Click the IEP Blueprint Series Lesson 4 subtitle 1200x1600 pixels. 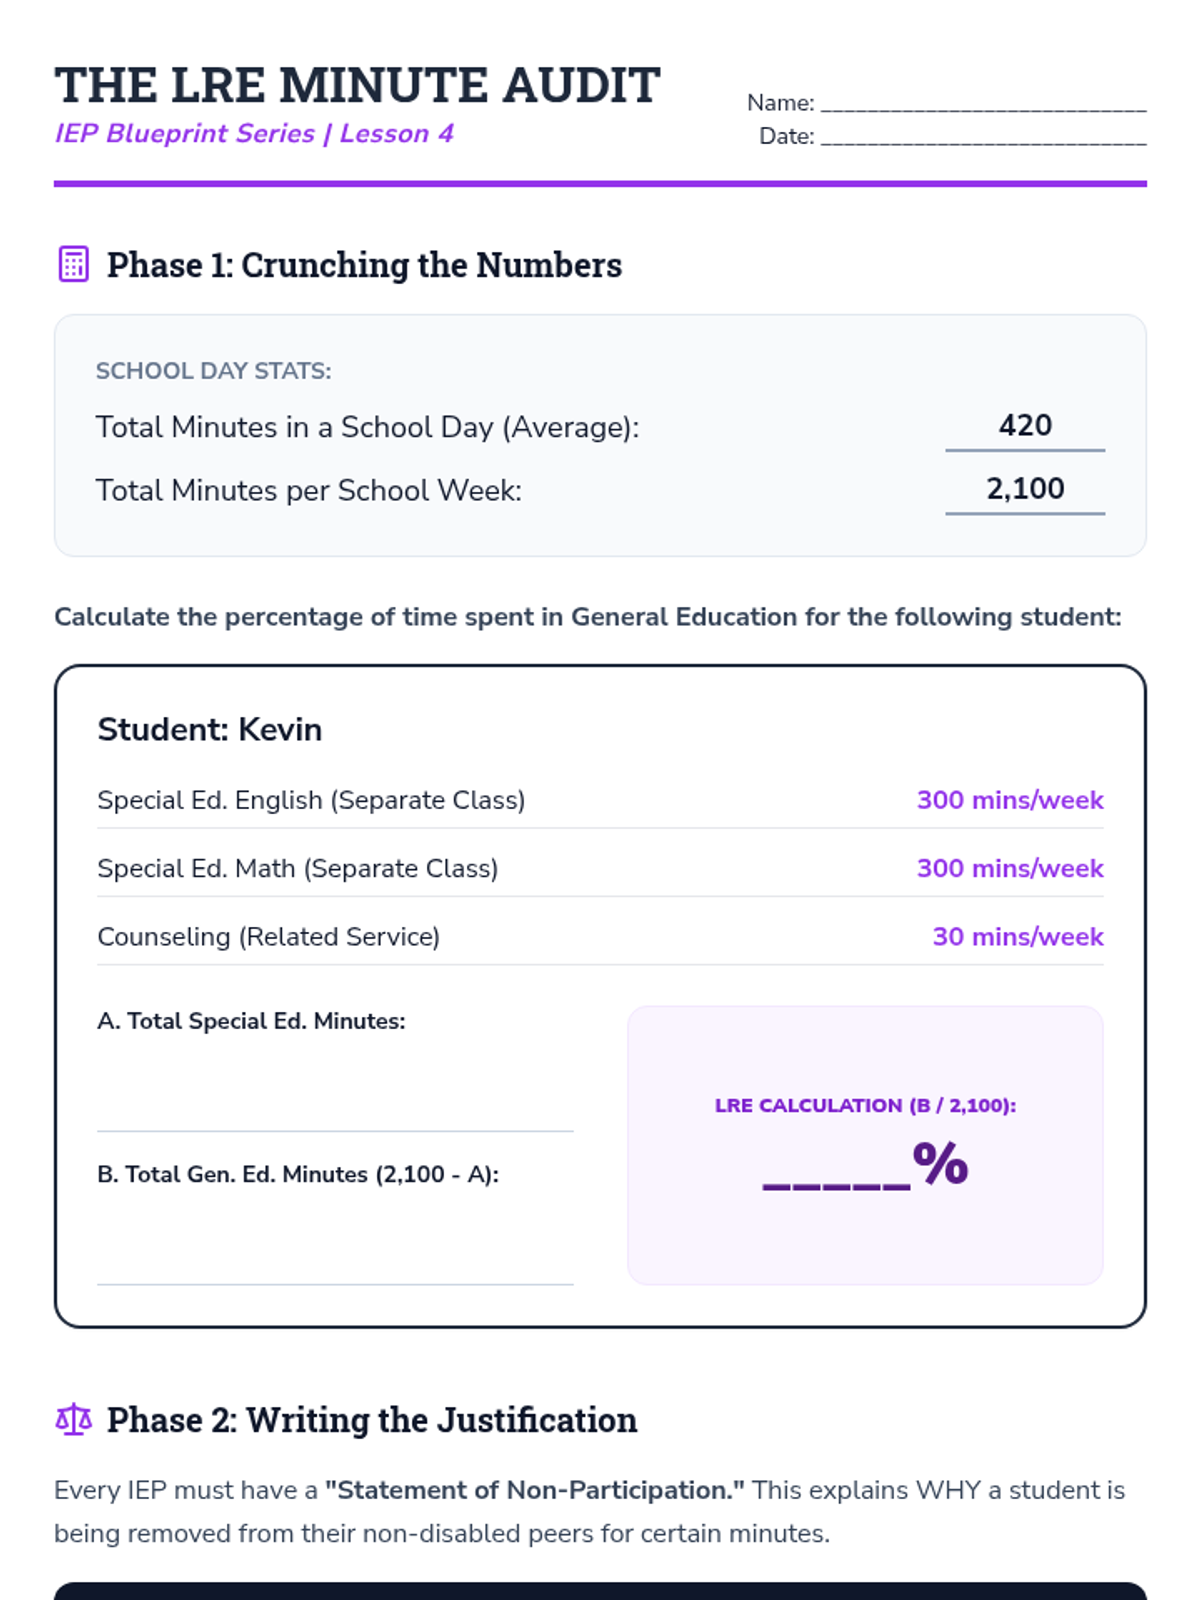tap(254, 134)
